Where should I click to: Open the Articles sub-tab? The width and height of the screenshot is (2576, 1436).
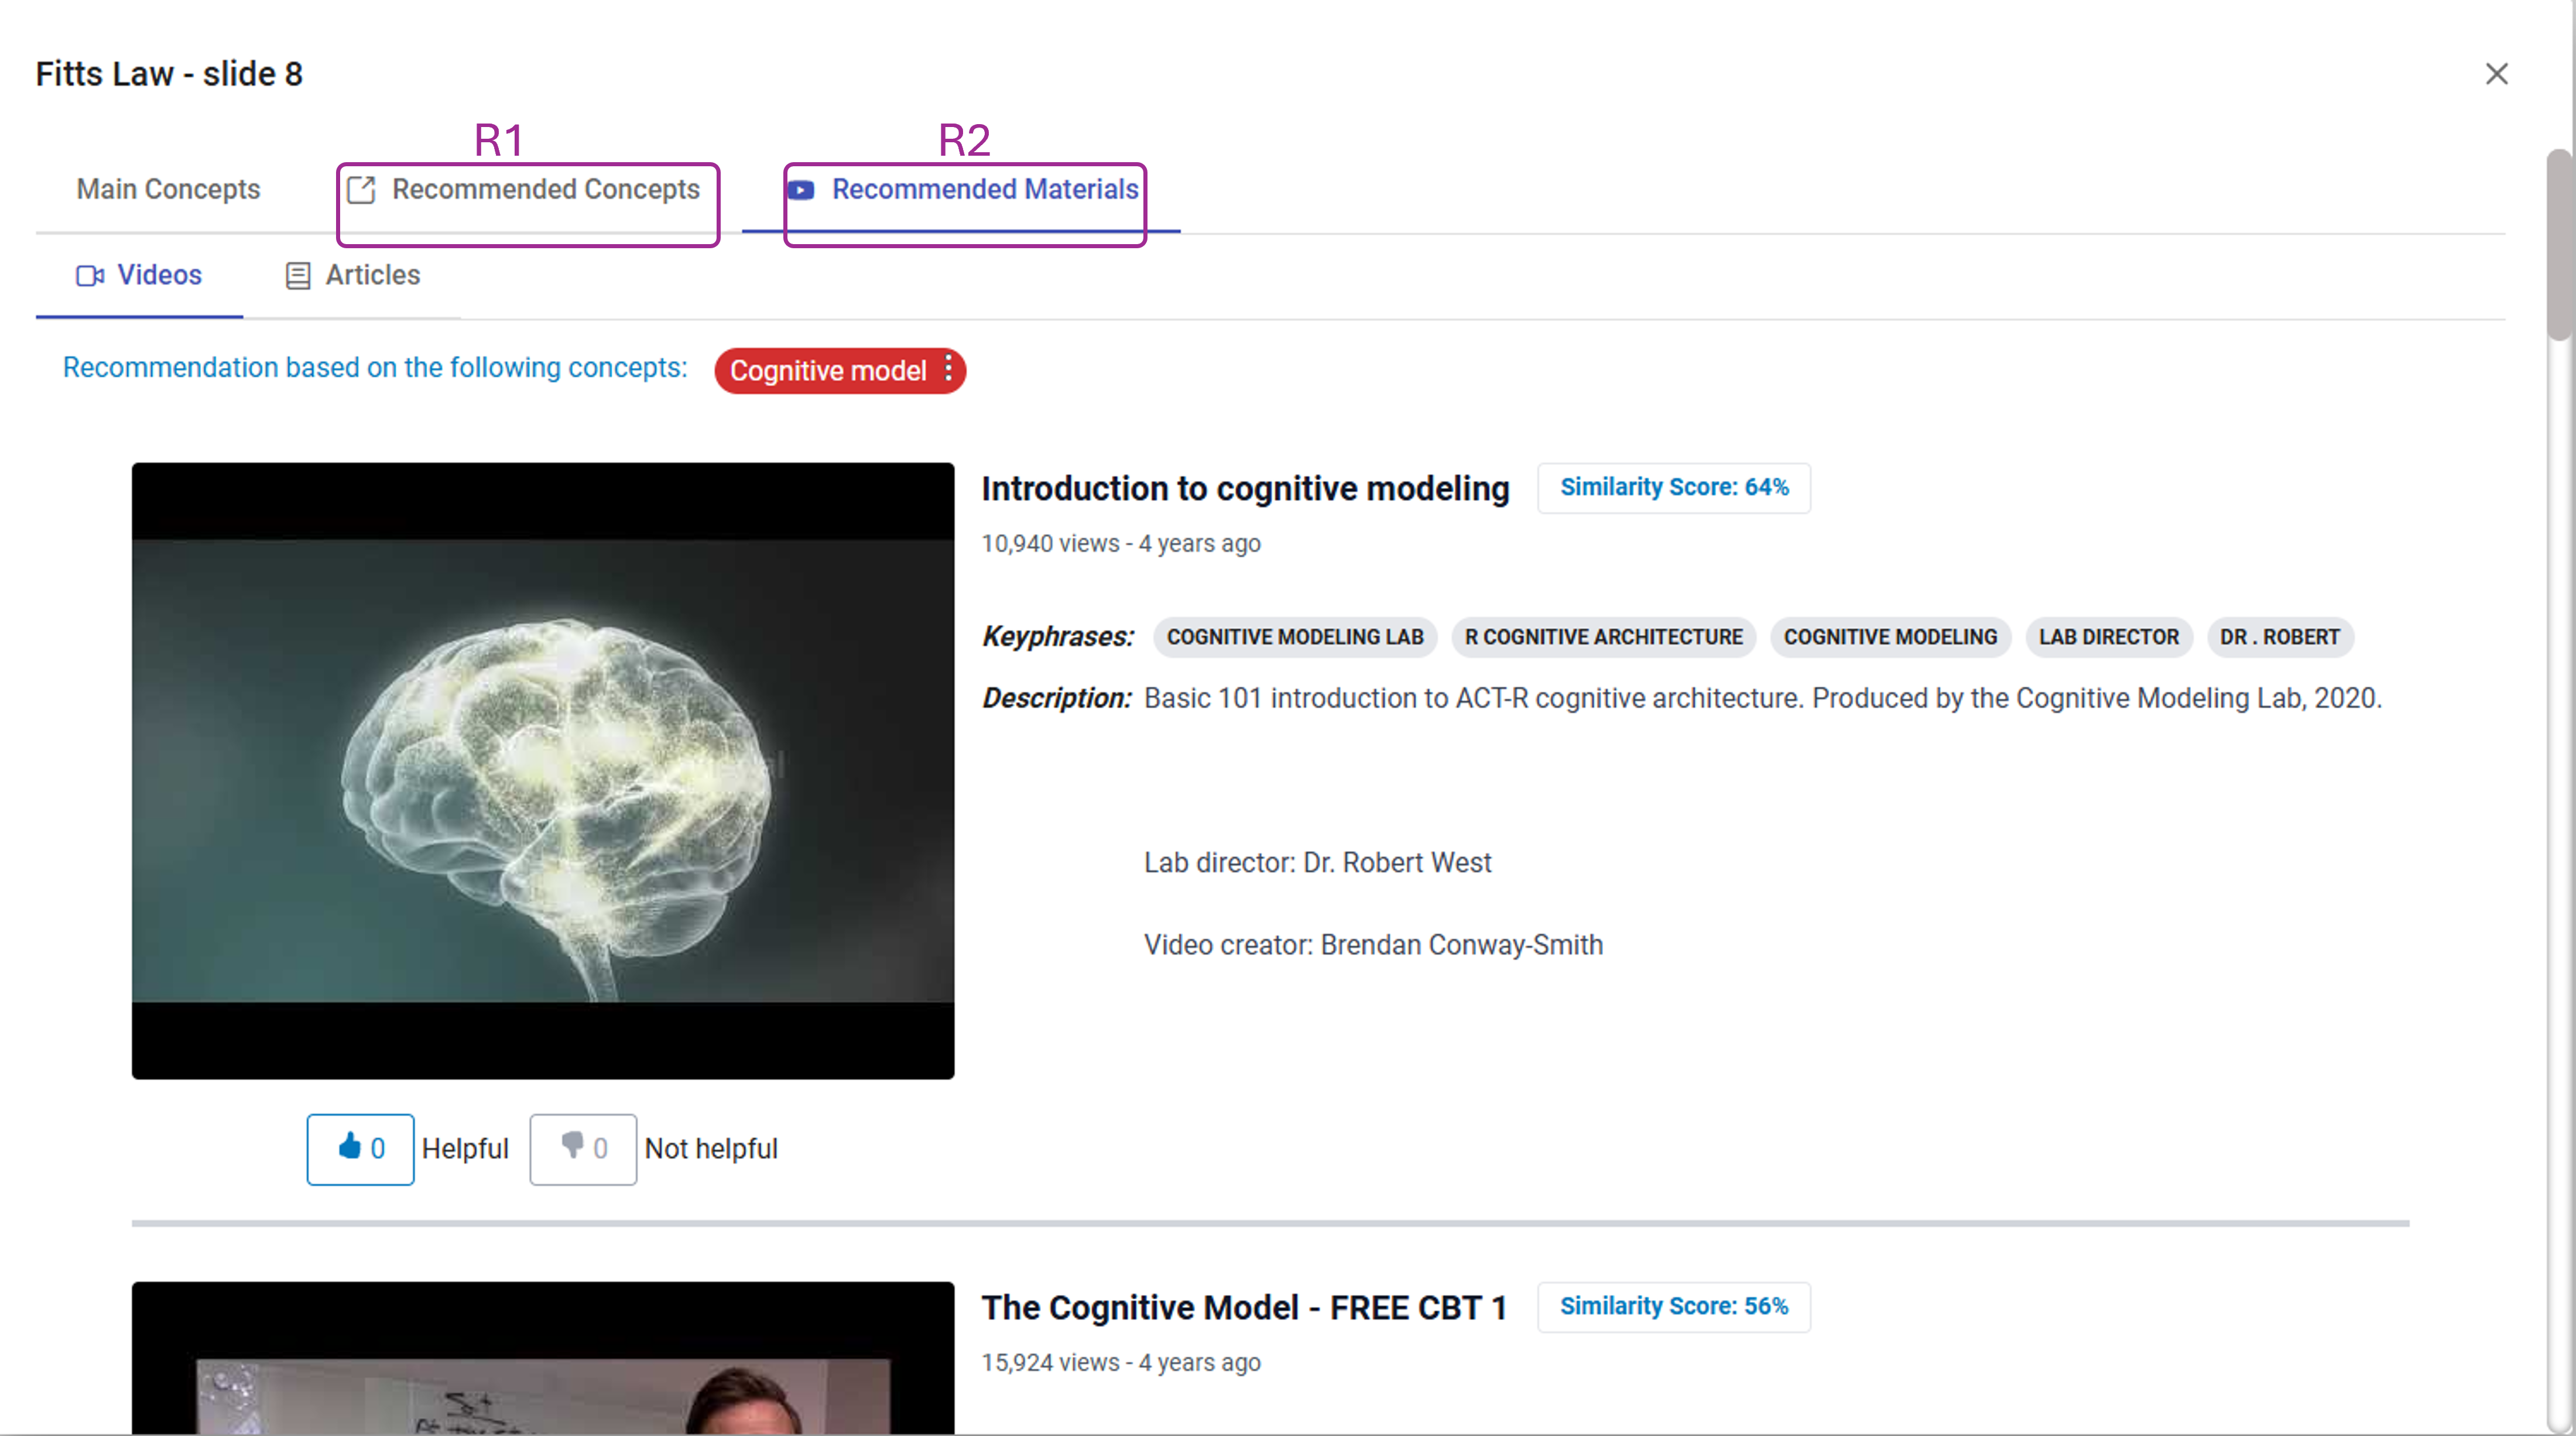pyautogui.click(x=372, y=275)
